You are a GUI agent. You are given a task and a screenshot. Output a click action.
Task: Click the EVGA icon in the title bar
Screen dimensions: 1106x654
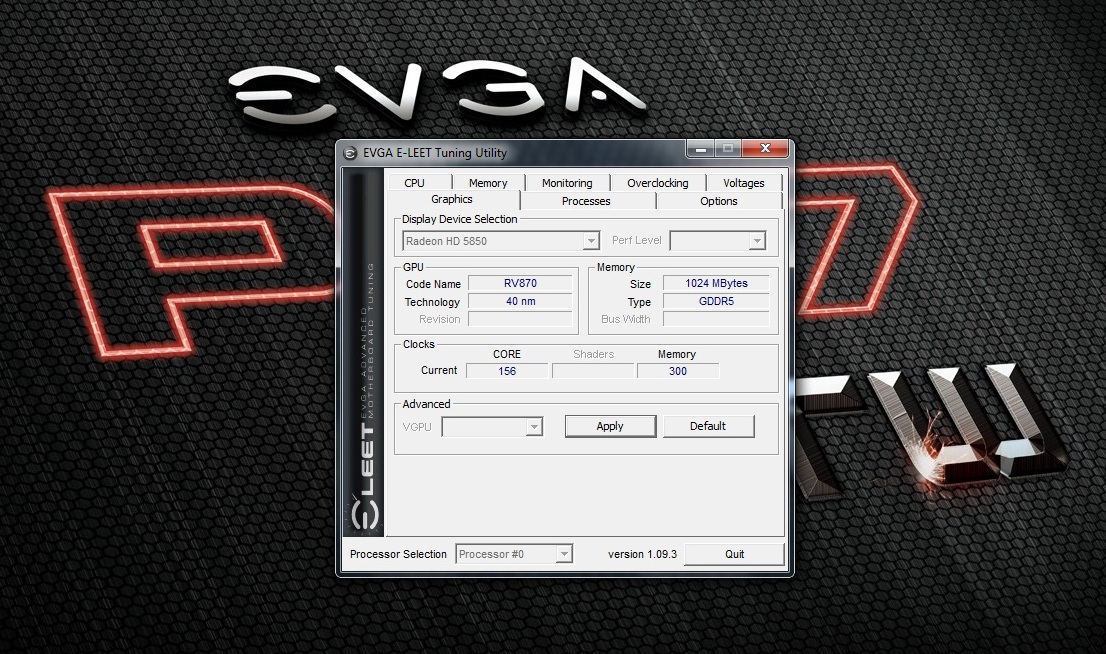point(350,153)
